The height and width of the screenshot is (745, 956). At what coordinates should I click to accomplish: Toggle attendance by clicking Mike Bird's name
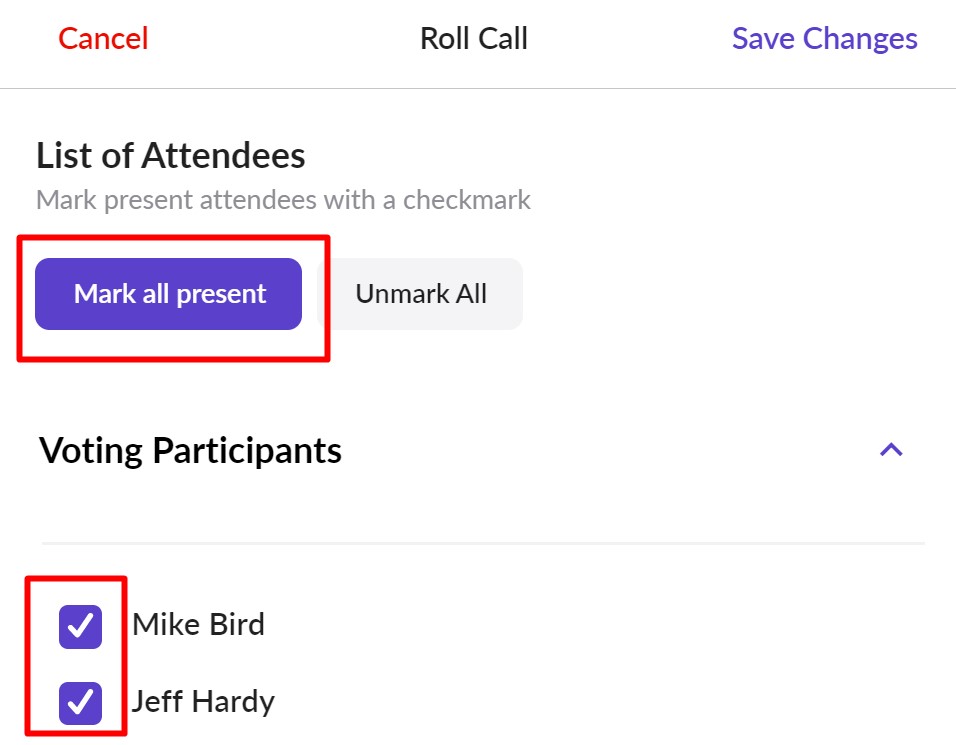[198, 625]
